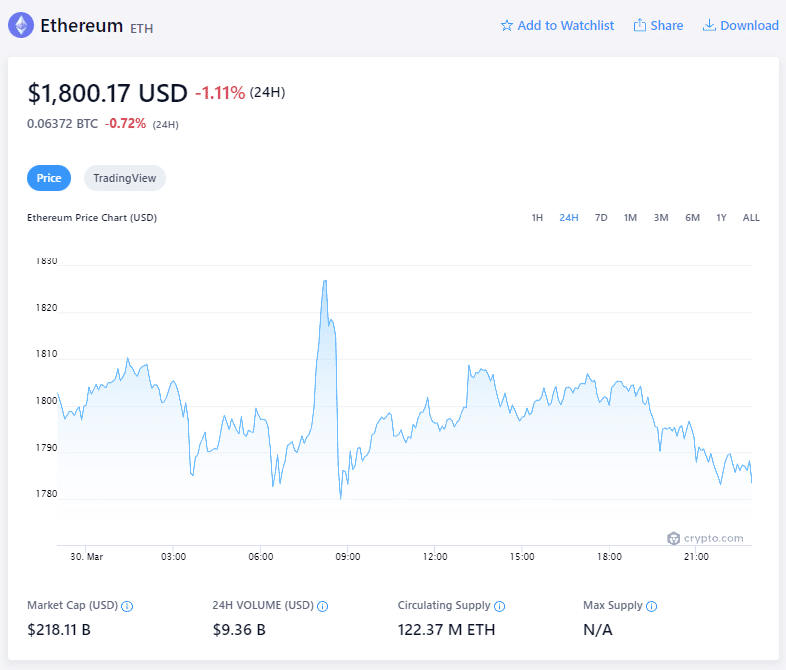Image resolution: width=786 pixels, height=670 pixels.
Task: Click the Ethereum Price Chart (USD) label
Action: pos(92,217)
